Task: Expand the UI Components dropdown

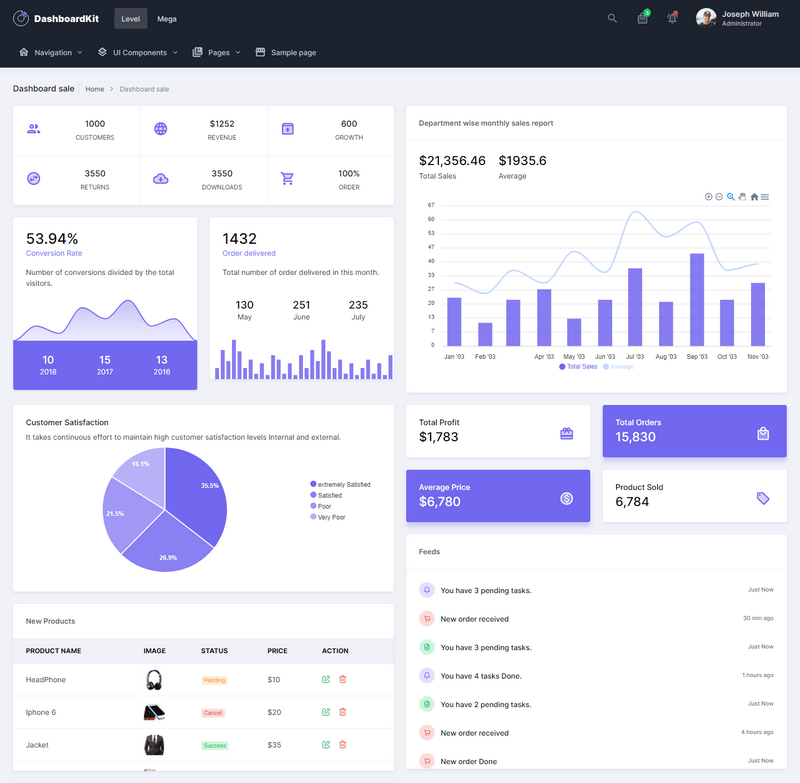Action: (138, 52)
